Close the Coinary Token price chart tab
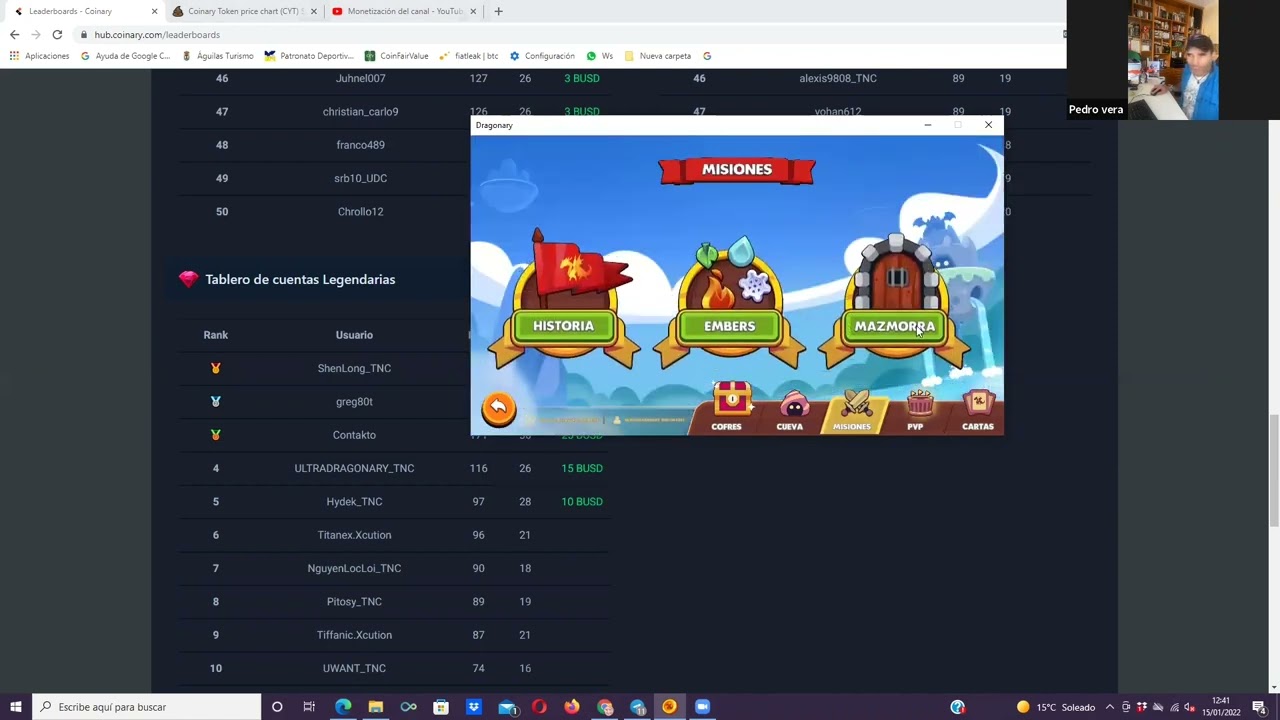Image resolution: width=1280 pixels, height=720 pixels. [314, 11]
